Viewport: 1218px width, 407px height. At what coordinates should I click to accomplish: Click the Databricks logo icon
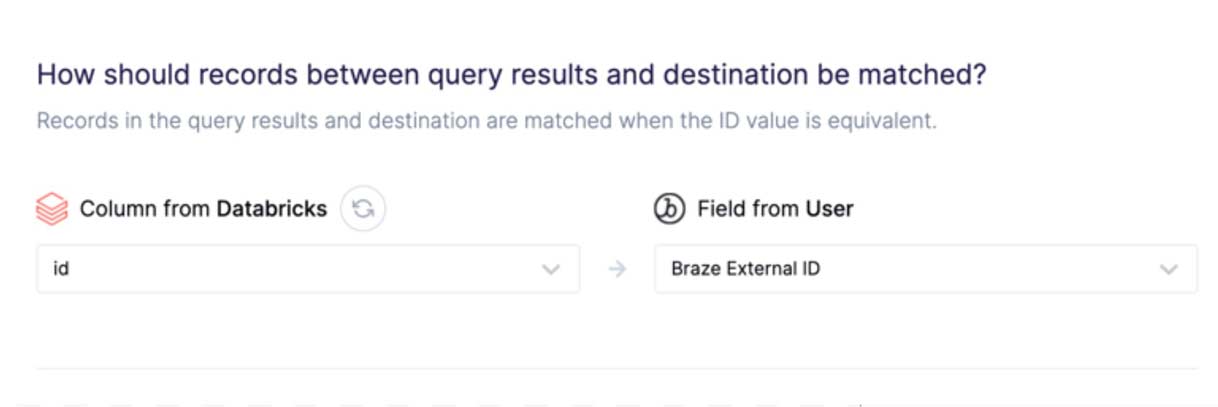(52, 209)
